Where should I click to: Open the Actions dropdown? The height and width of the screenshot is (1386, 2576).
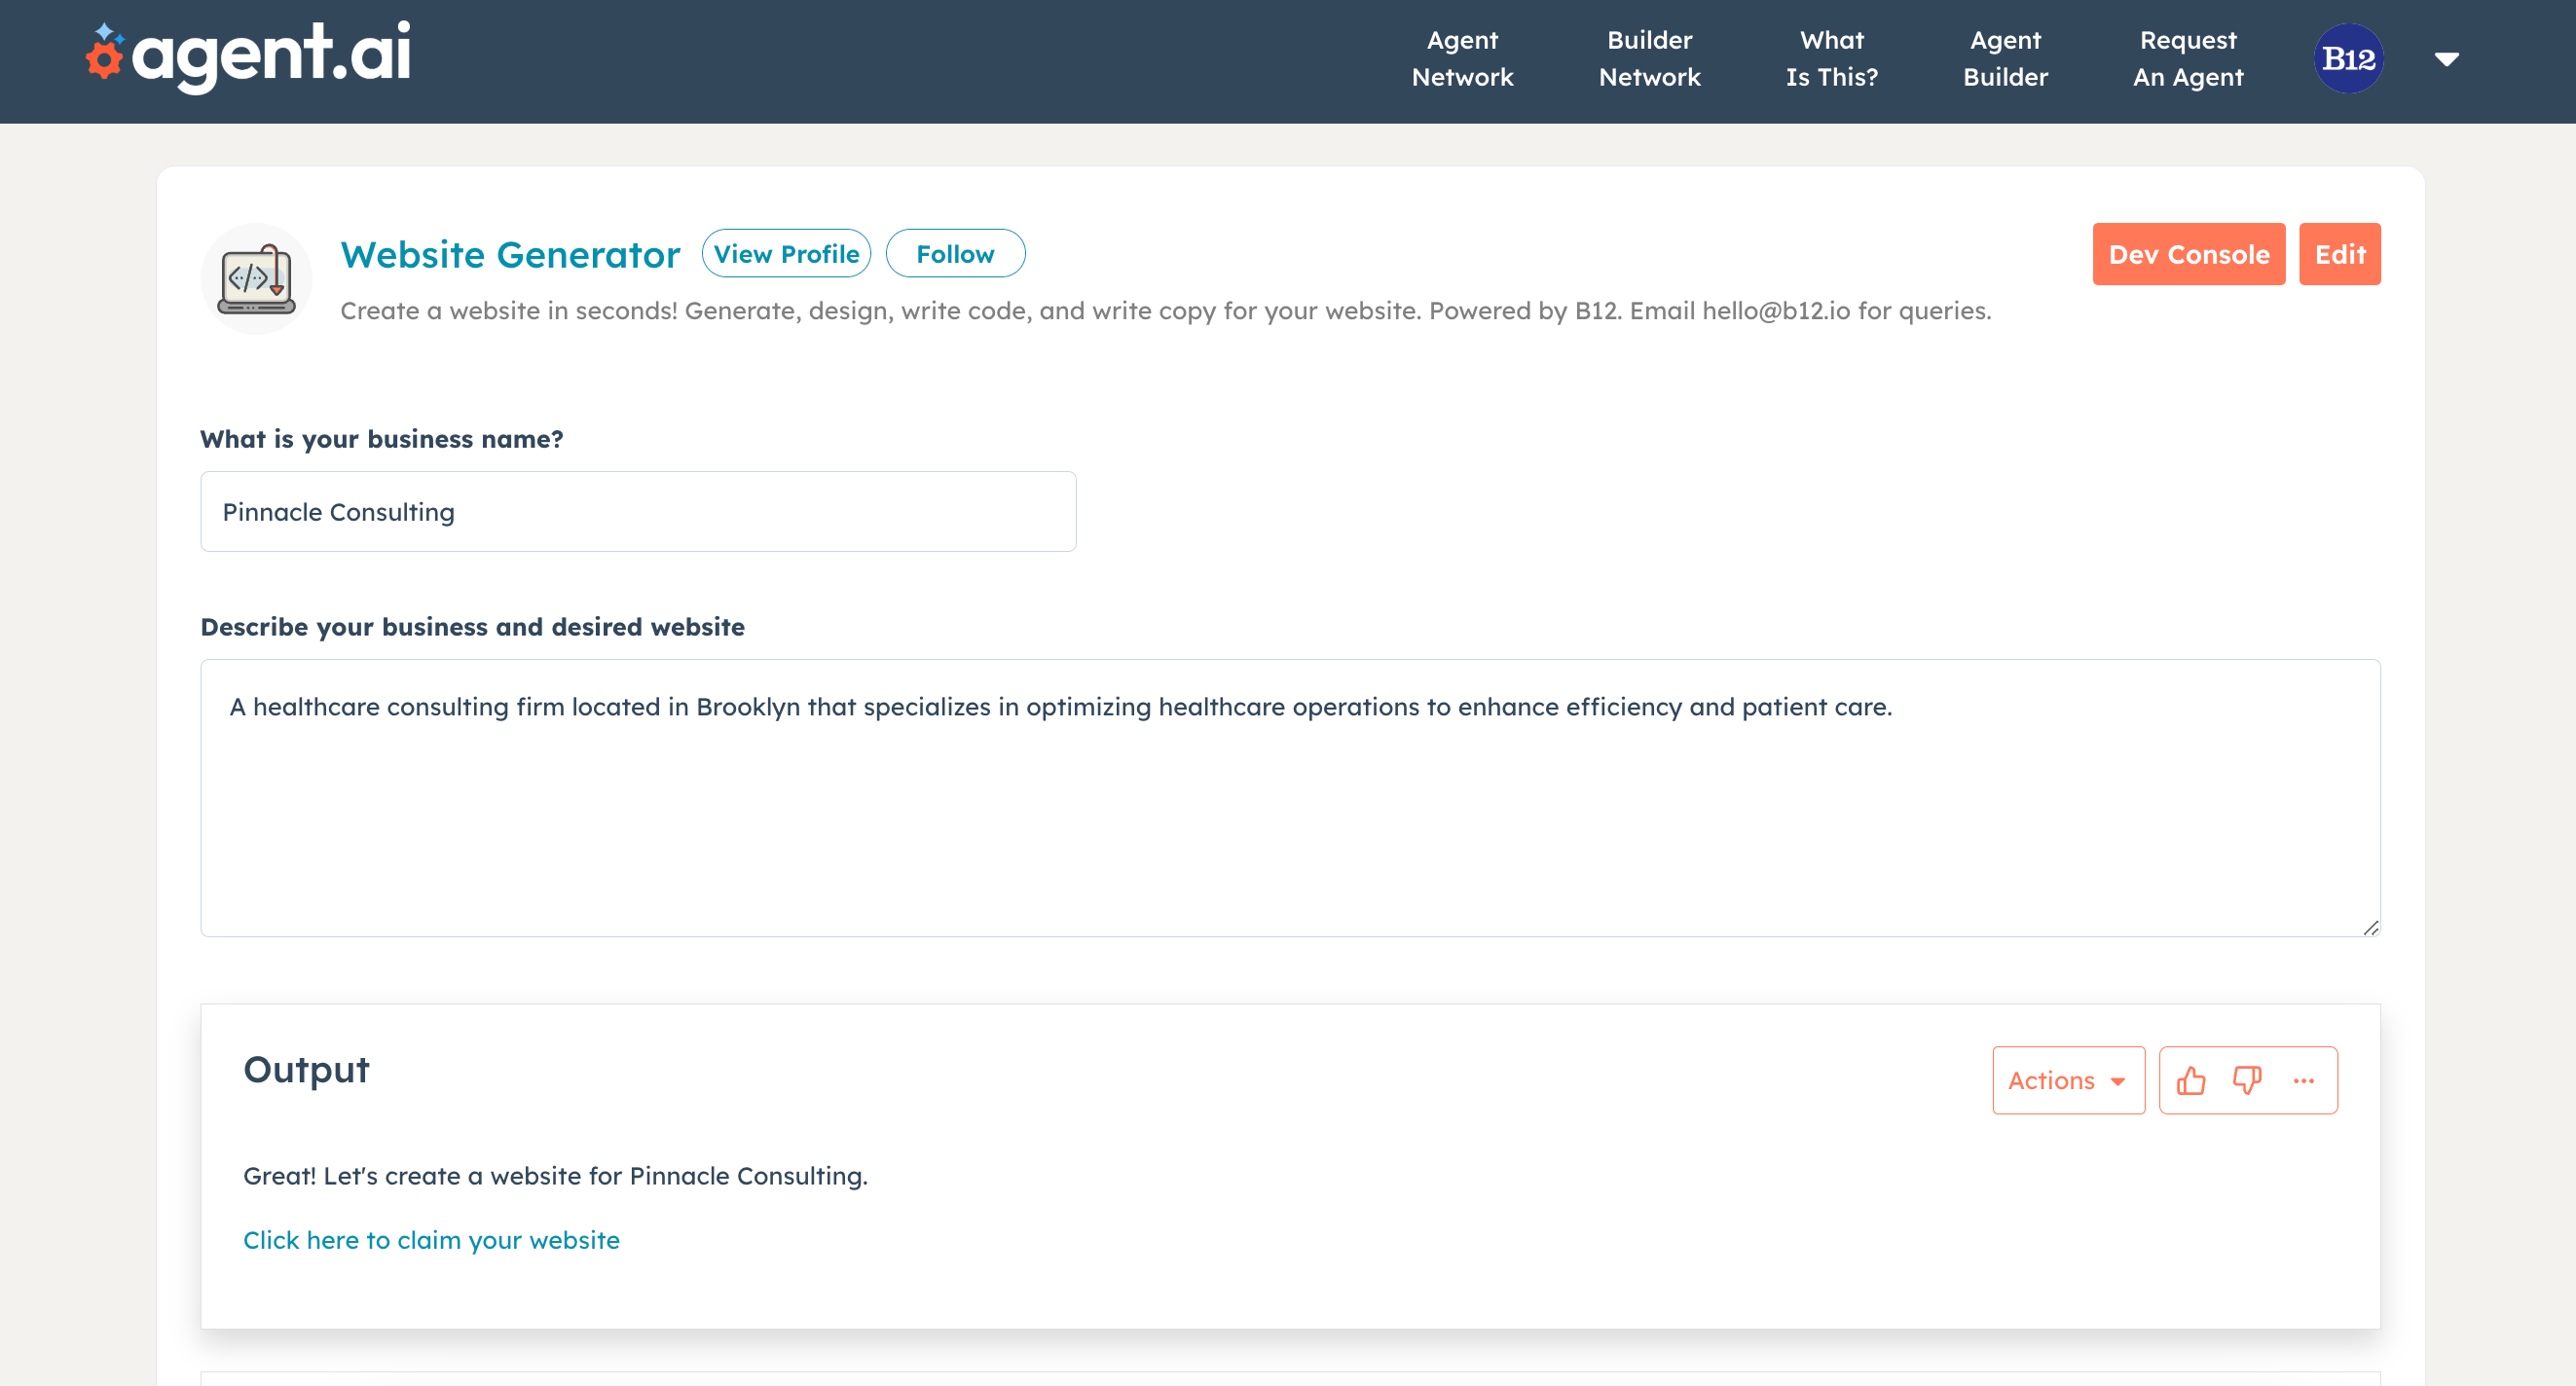pyautogui.click(x=2068, y=1081)
